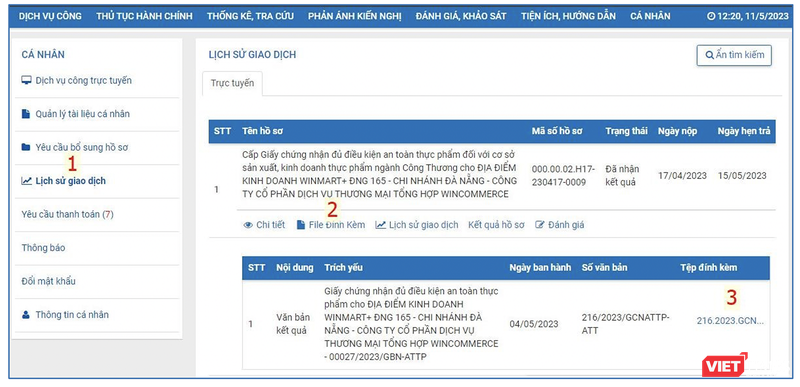Click the eye icon next to Chi tiết
The height and width of the screenshot is (387, 800).
248,225
